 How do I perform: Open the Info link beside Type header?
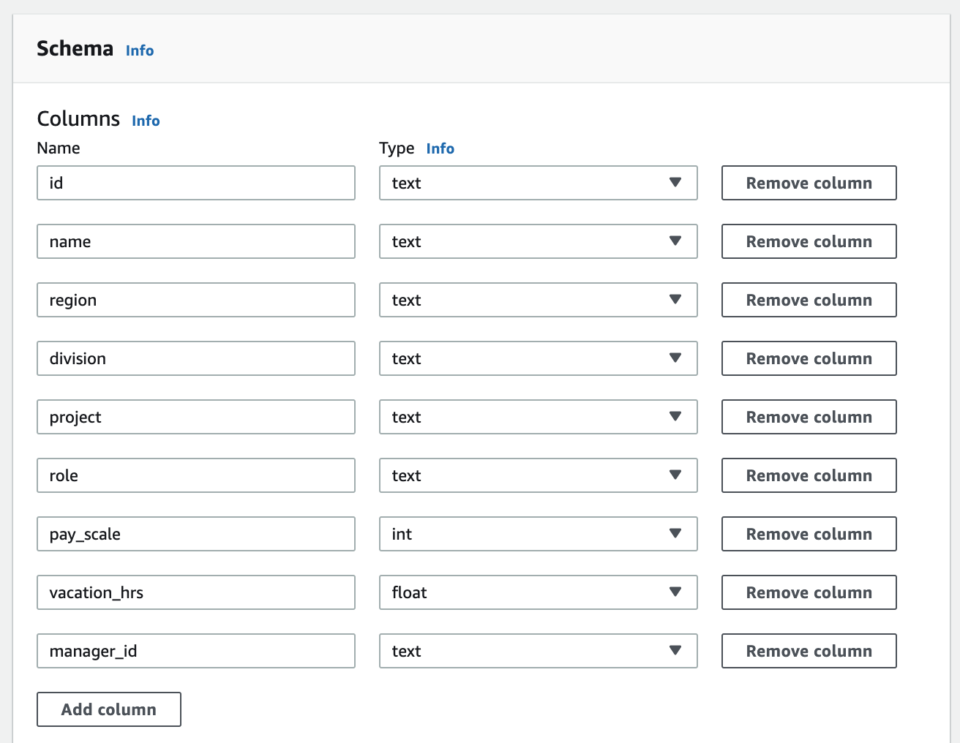(x=440, y=148)
